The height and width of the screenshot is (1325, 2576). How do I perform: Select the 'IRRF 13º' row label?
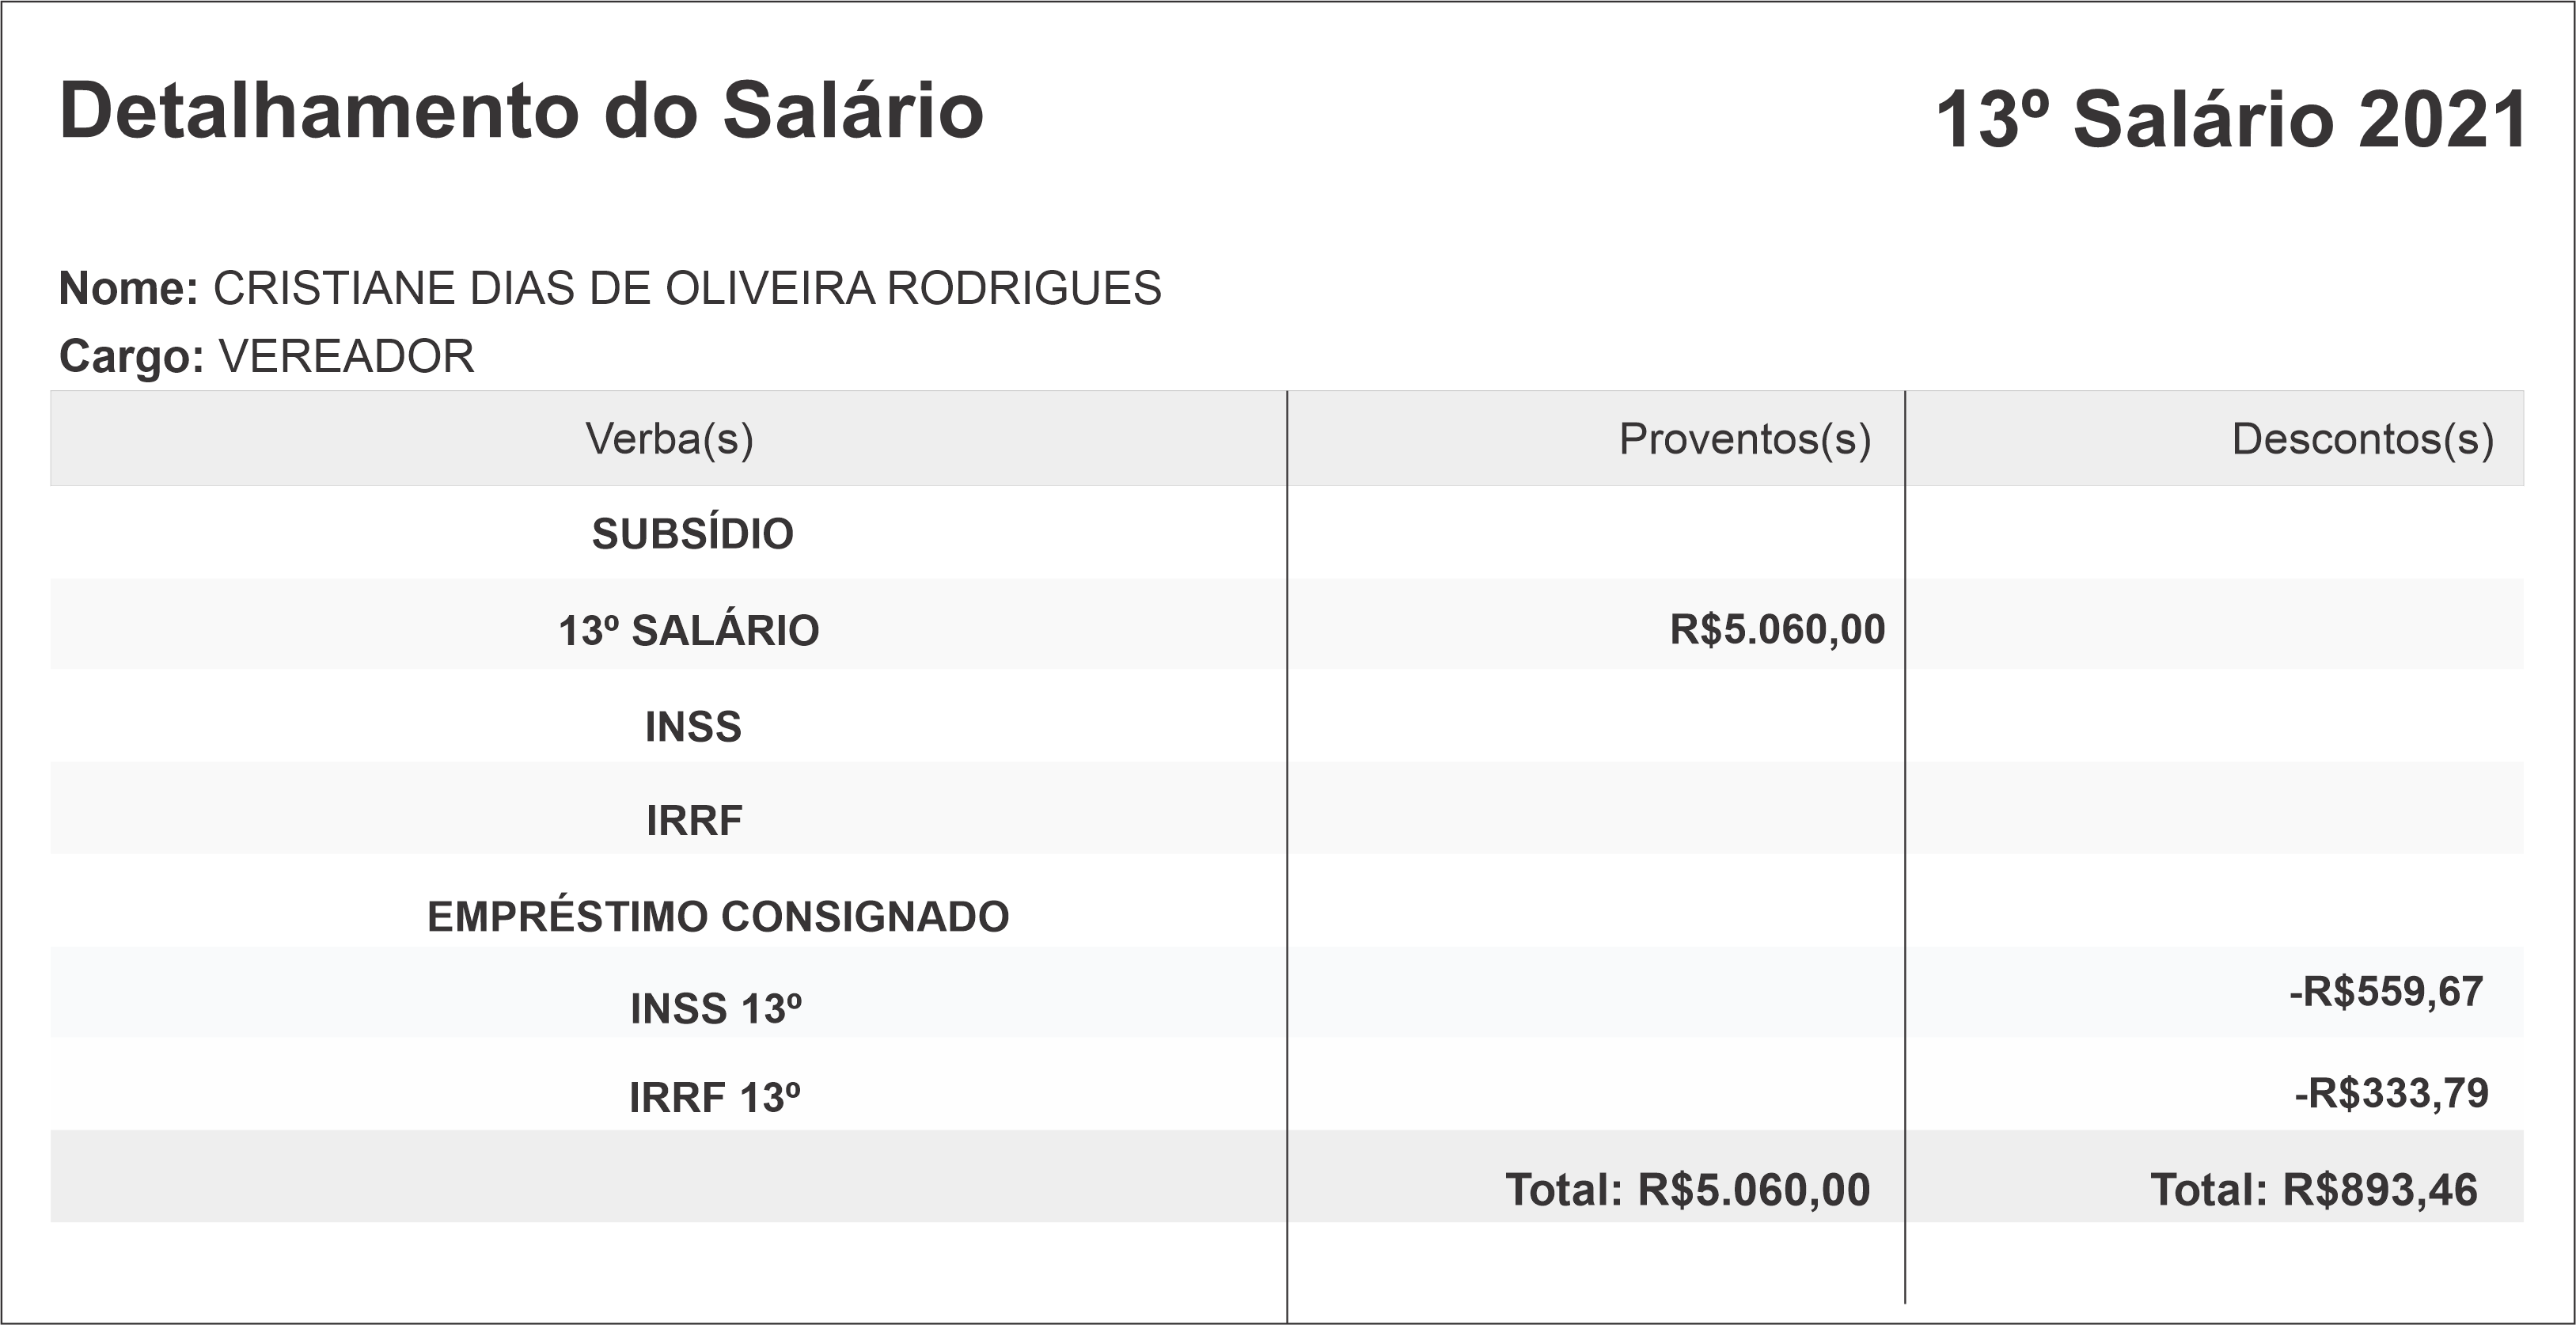[x=714, y=1098]
